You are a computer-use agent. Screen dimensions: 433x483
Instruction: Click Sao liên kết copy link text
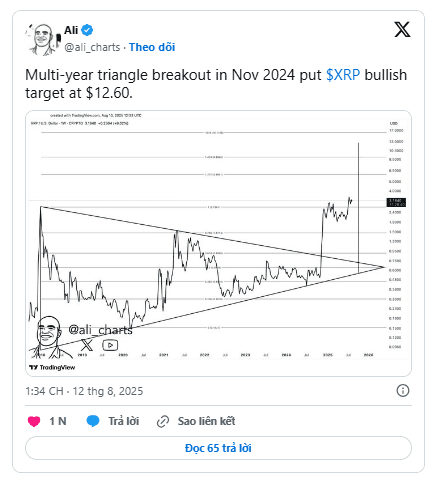click(x=206, y=421)
